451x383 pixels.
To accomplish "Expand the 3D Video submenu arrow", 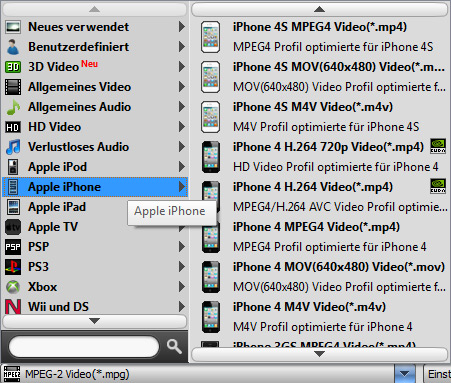I will tap(182, 67).
